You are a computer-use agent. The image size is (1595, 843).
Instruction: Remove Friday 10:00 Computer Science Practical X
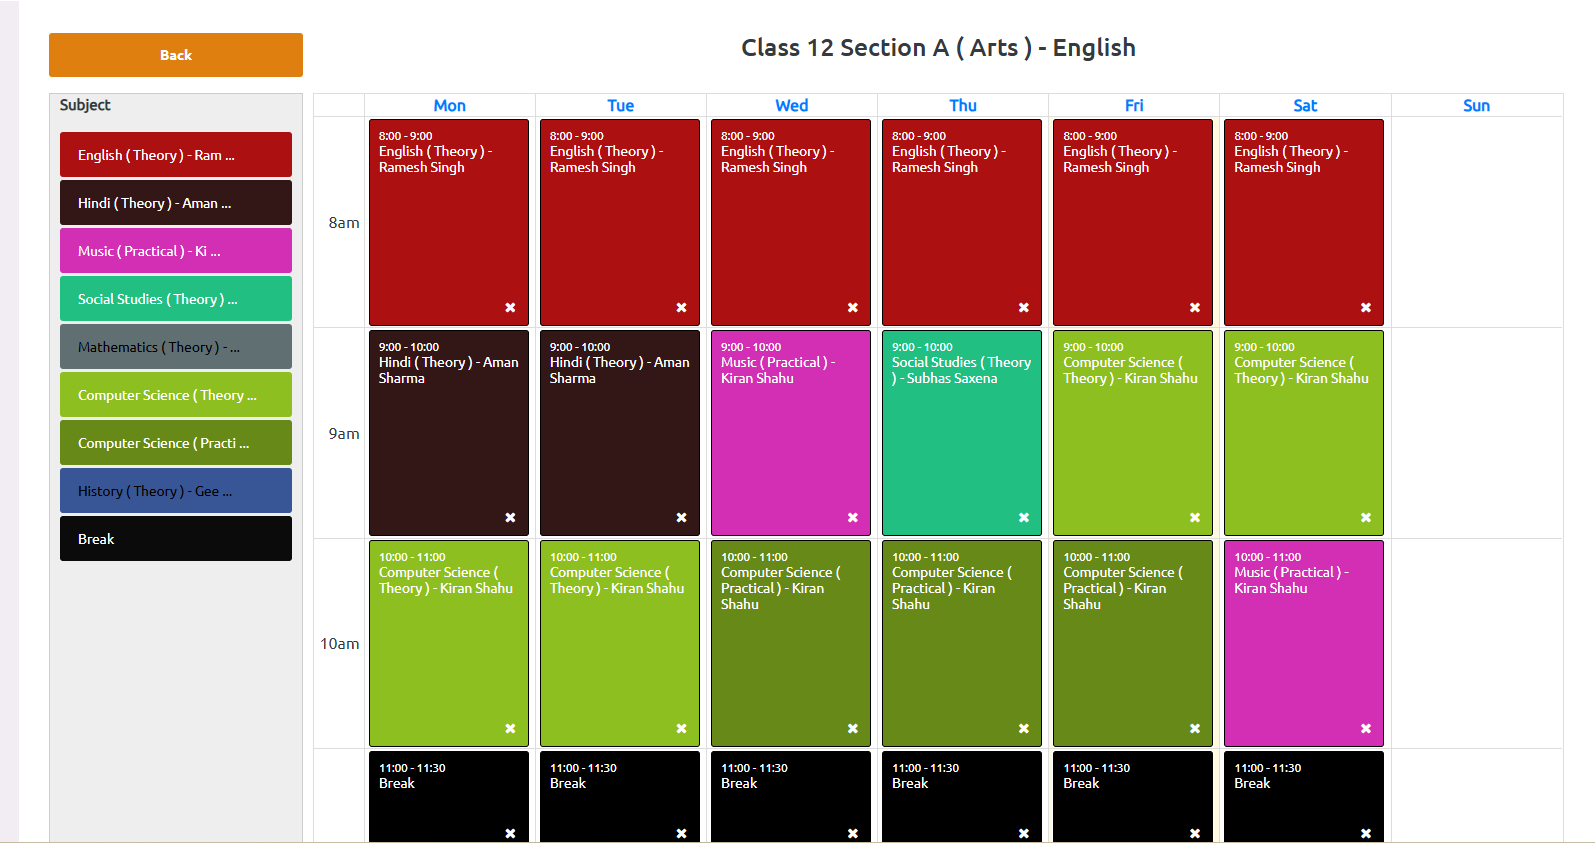pyautogui.click(x=1195, y=729)
